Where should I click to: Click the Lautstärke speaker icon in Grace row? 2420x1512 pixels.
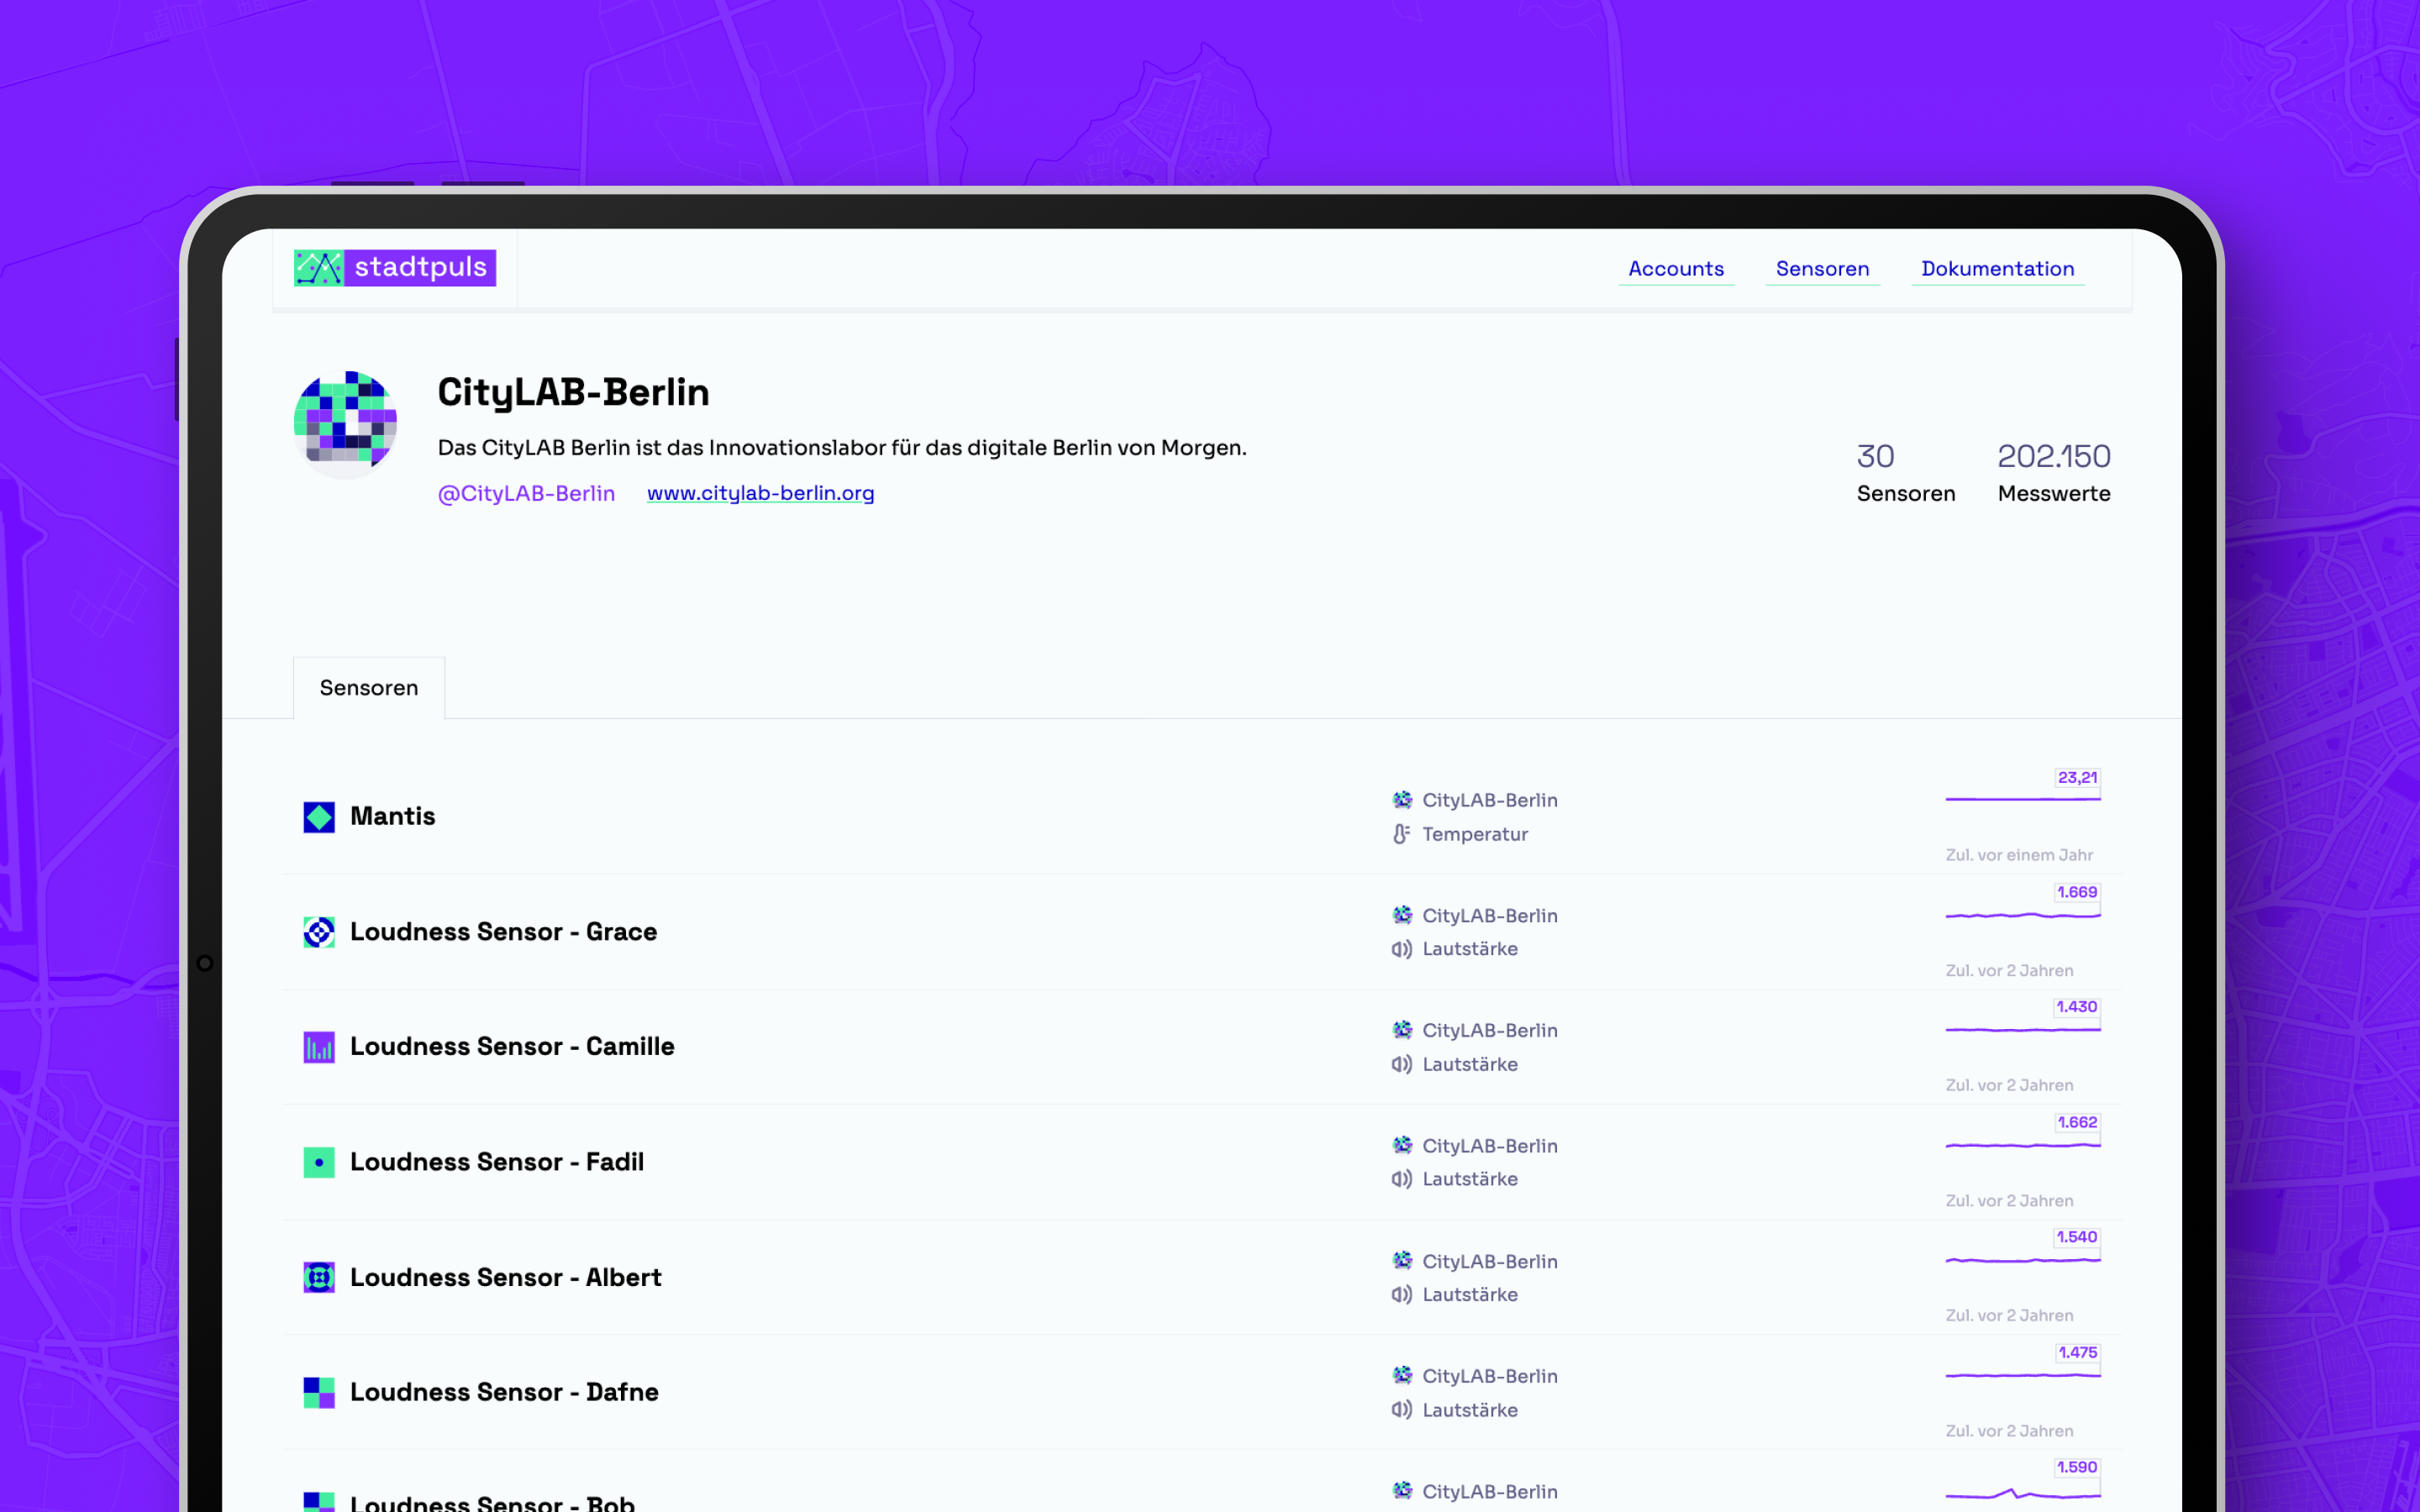click(x=1401, y=949)
